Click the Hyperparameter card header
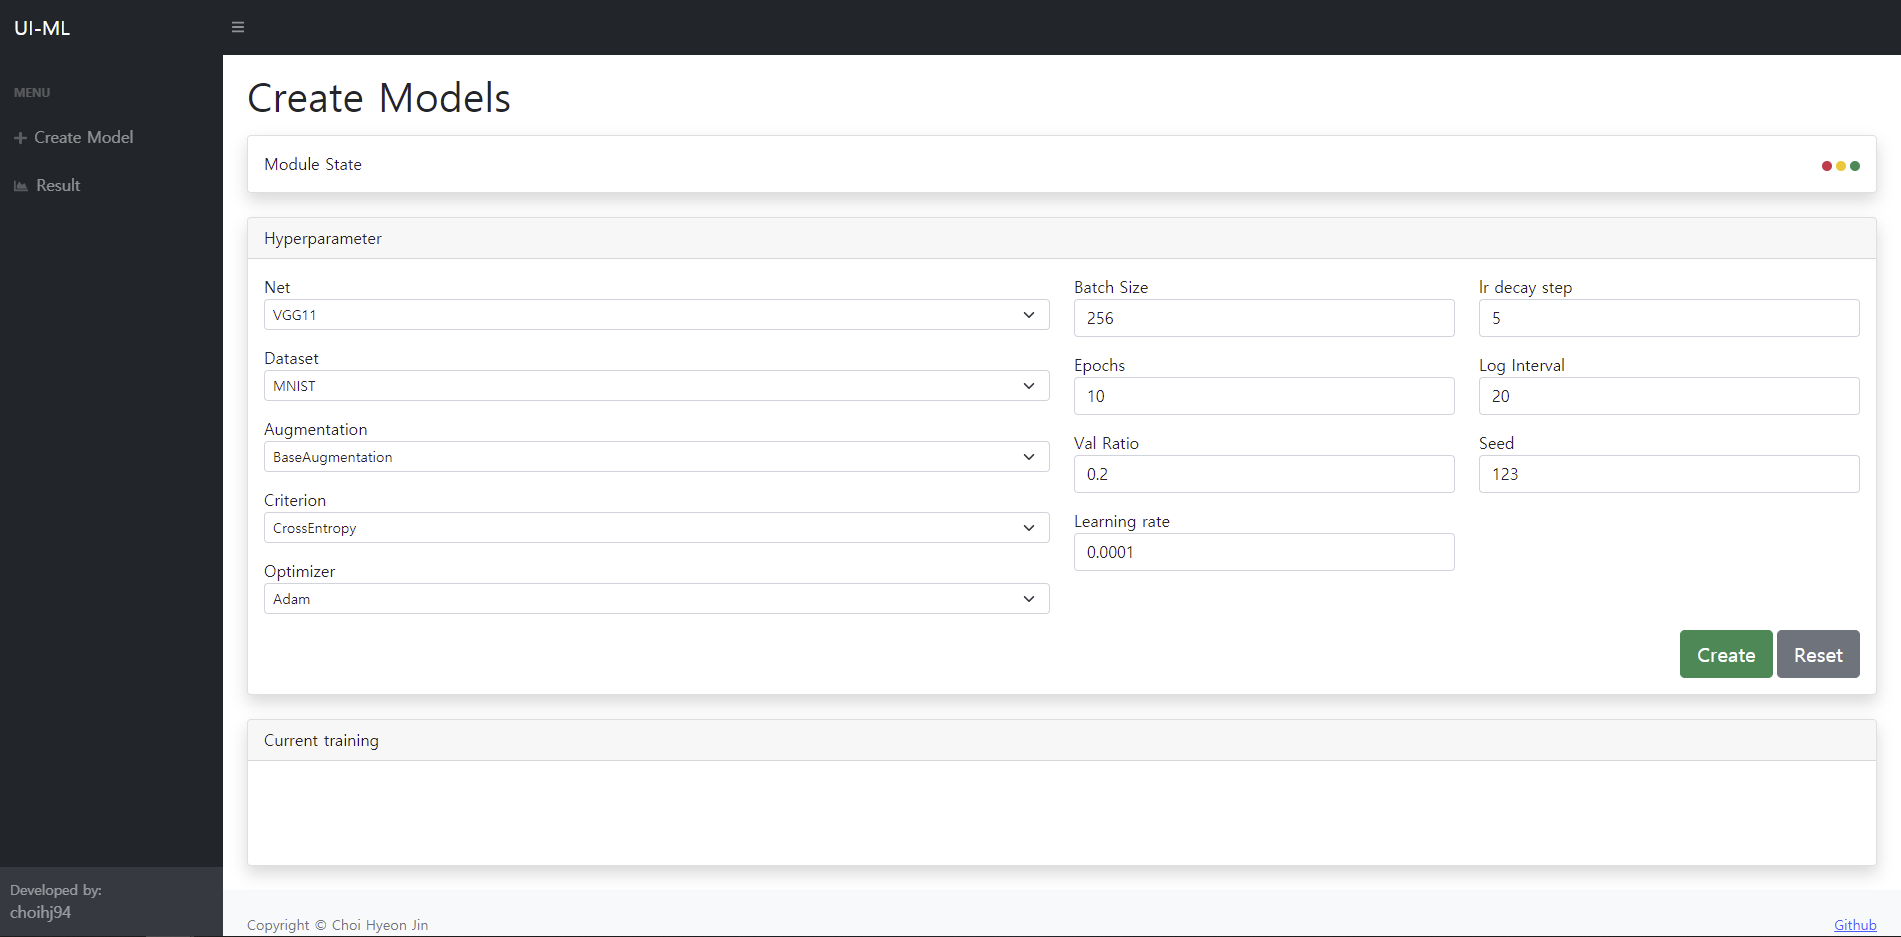Viewport: 1901px width, 937px height. point(1062,239)
